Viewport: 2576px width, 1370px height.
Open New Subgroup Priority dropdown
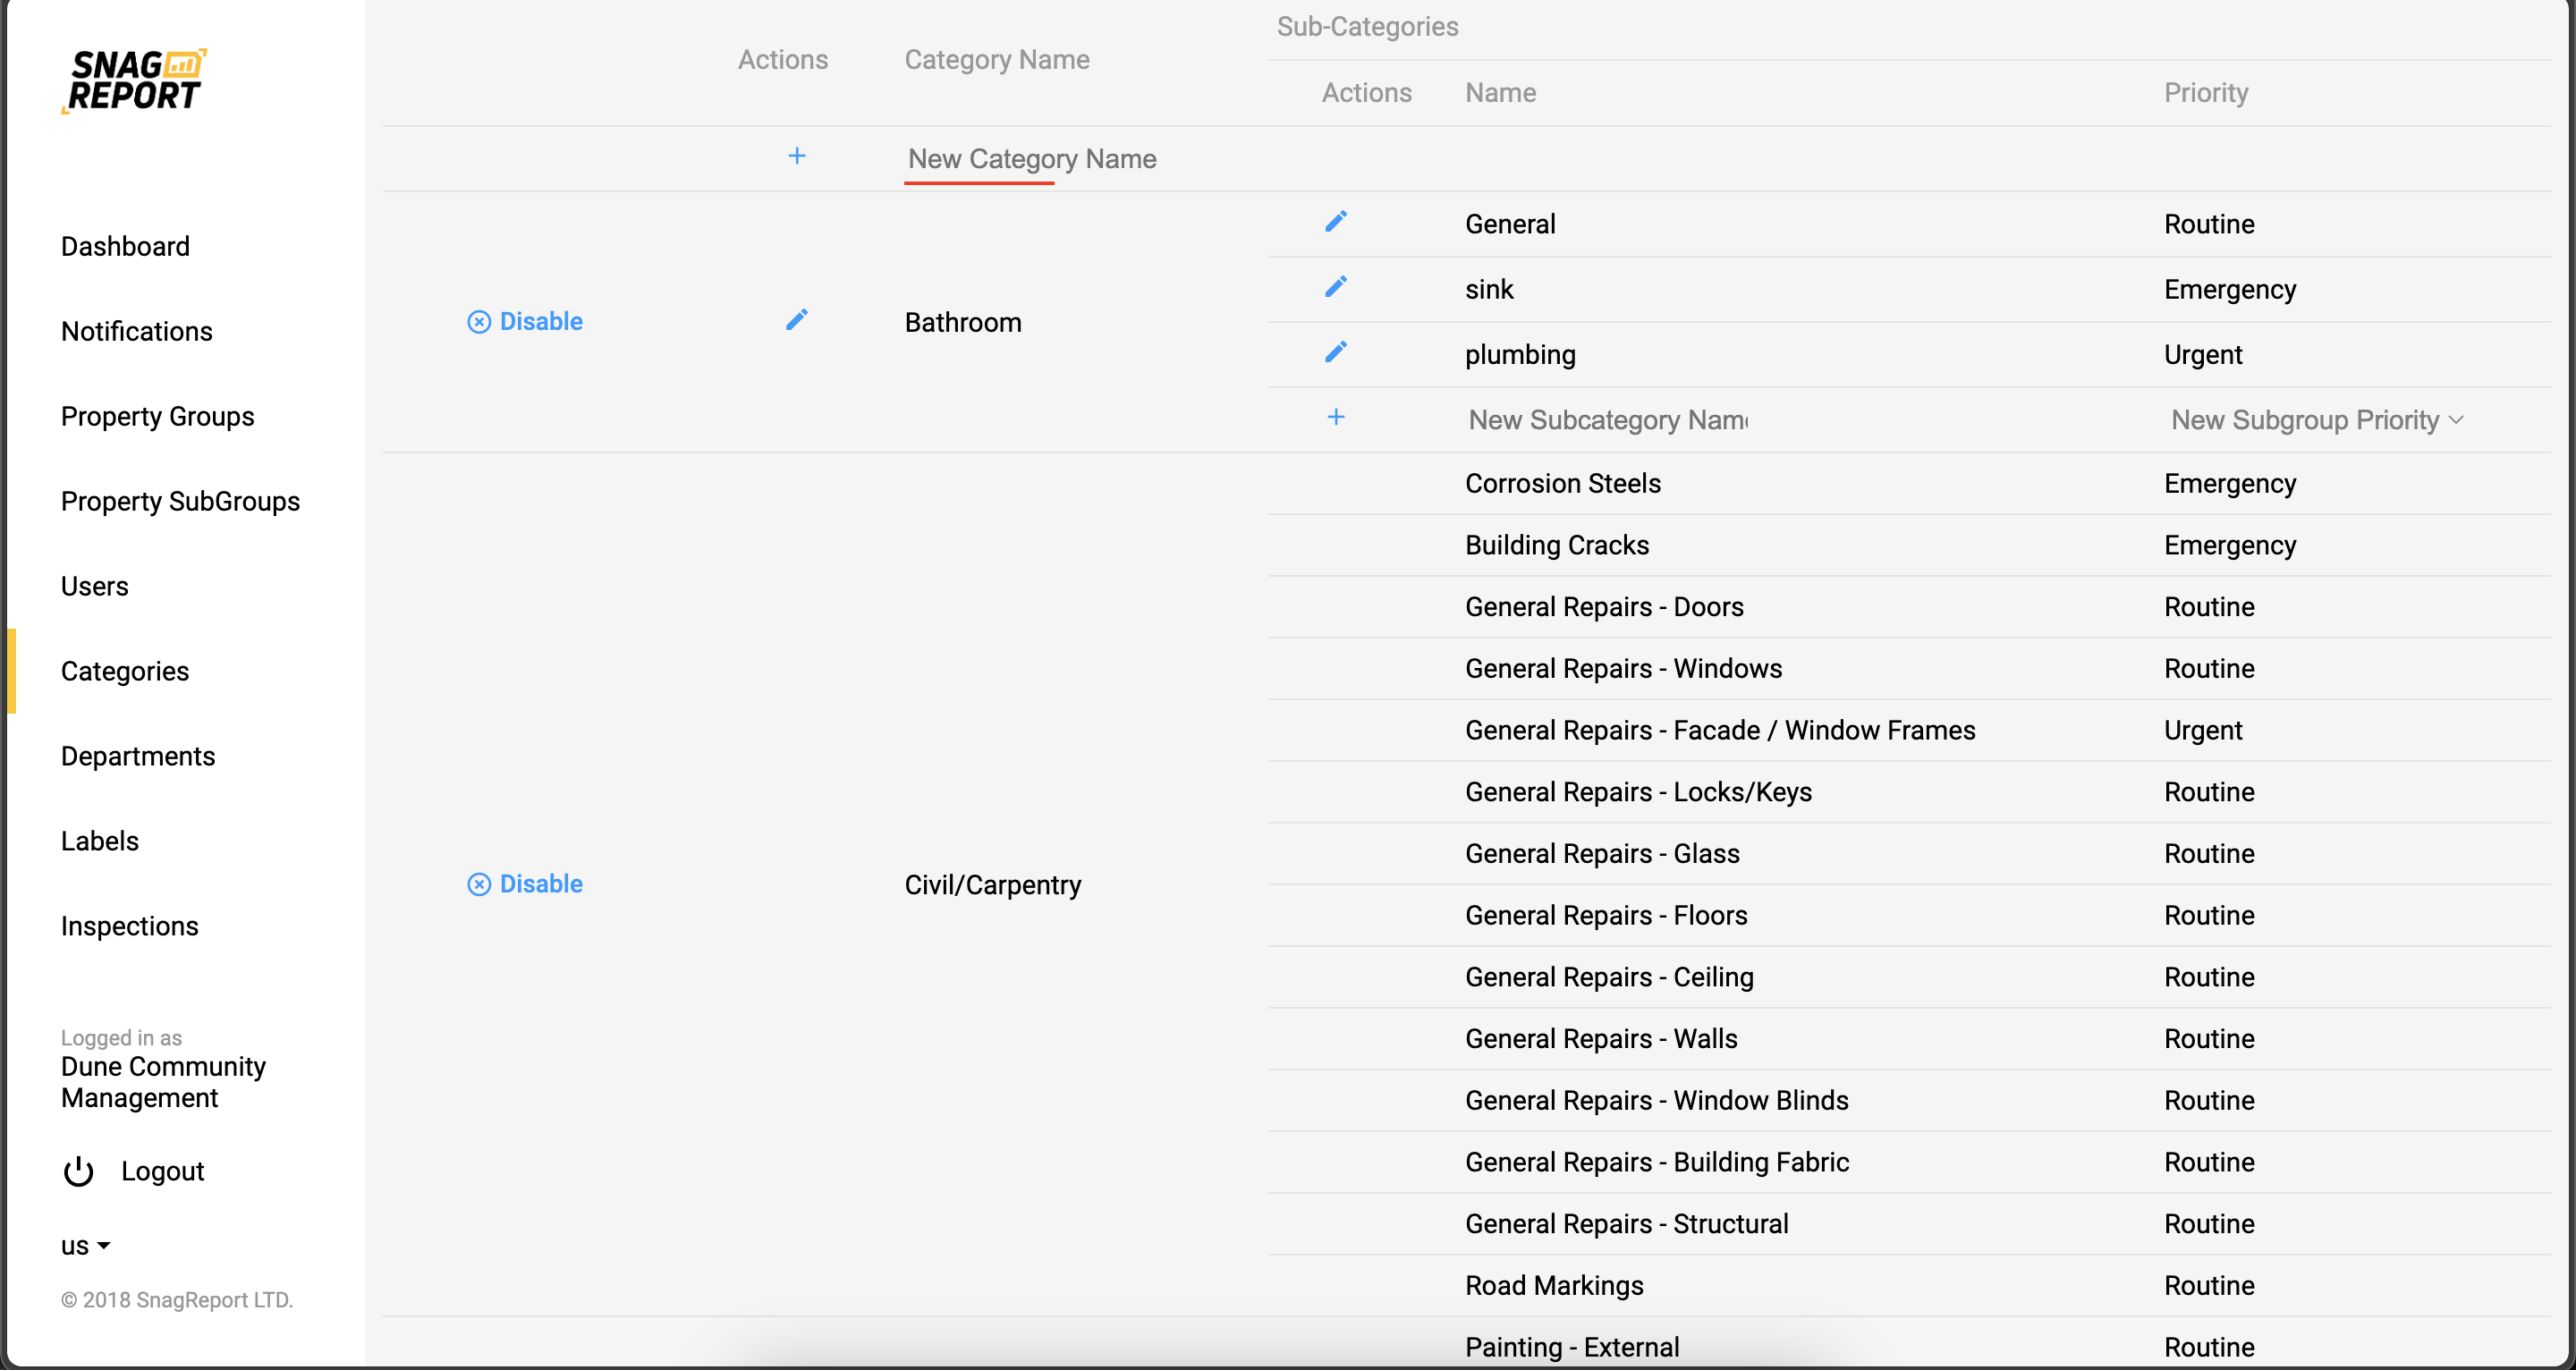click(x=2315, y=420)
